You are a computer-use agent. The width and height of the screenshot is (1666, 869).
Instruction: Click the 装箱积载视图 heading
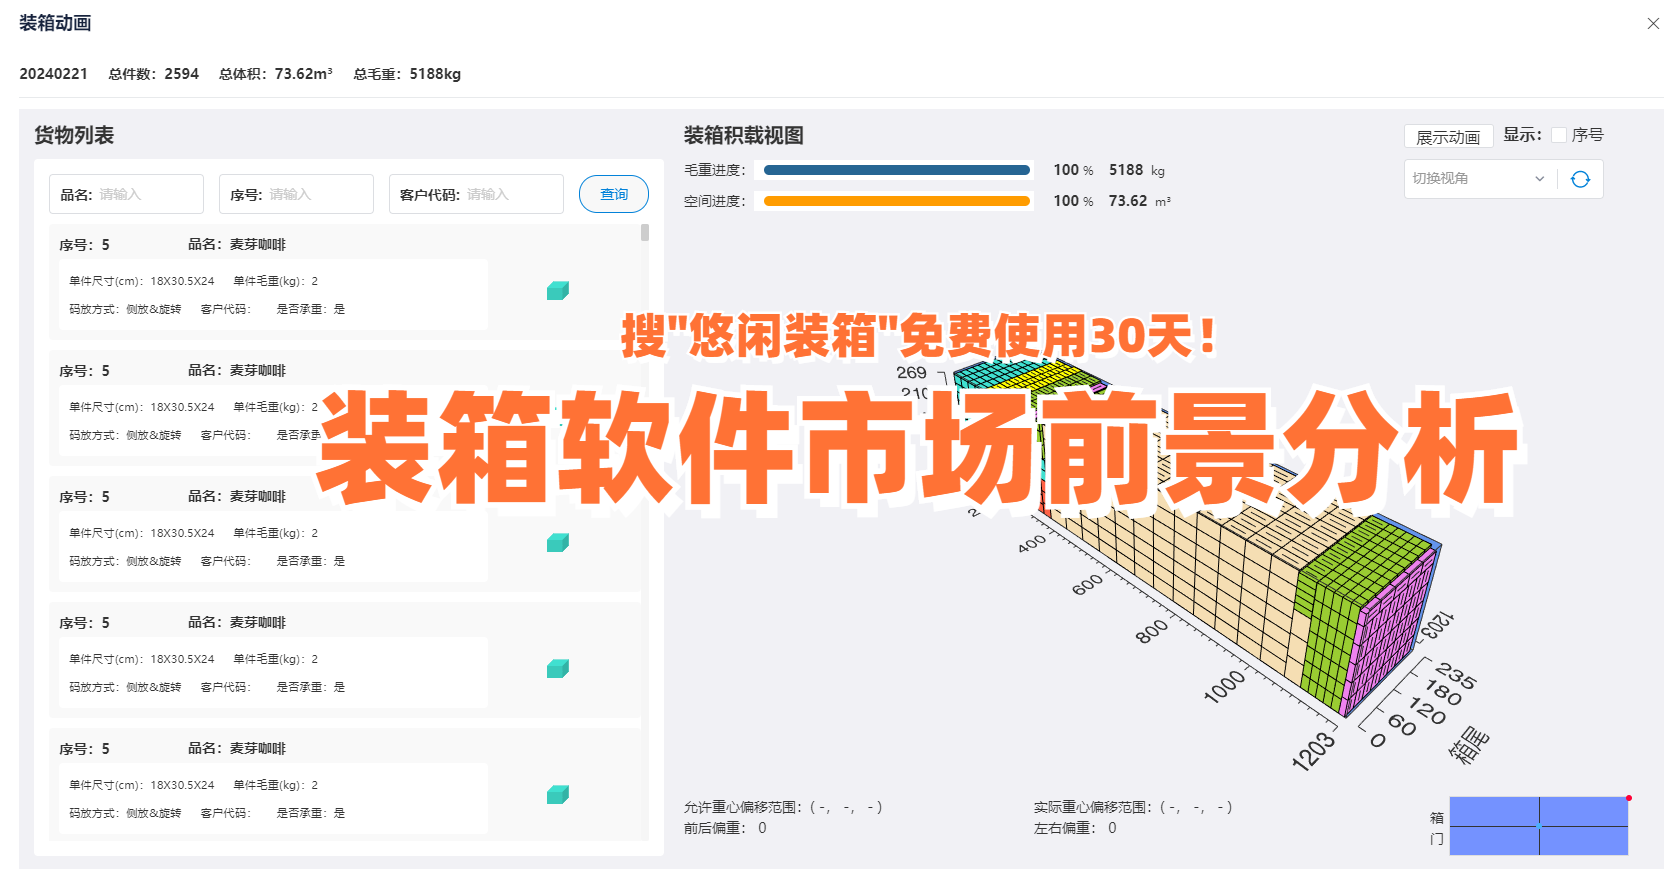(x=744, y=135)
